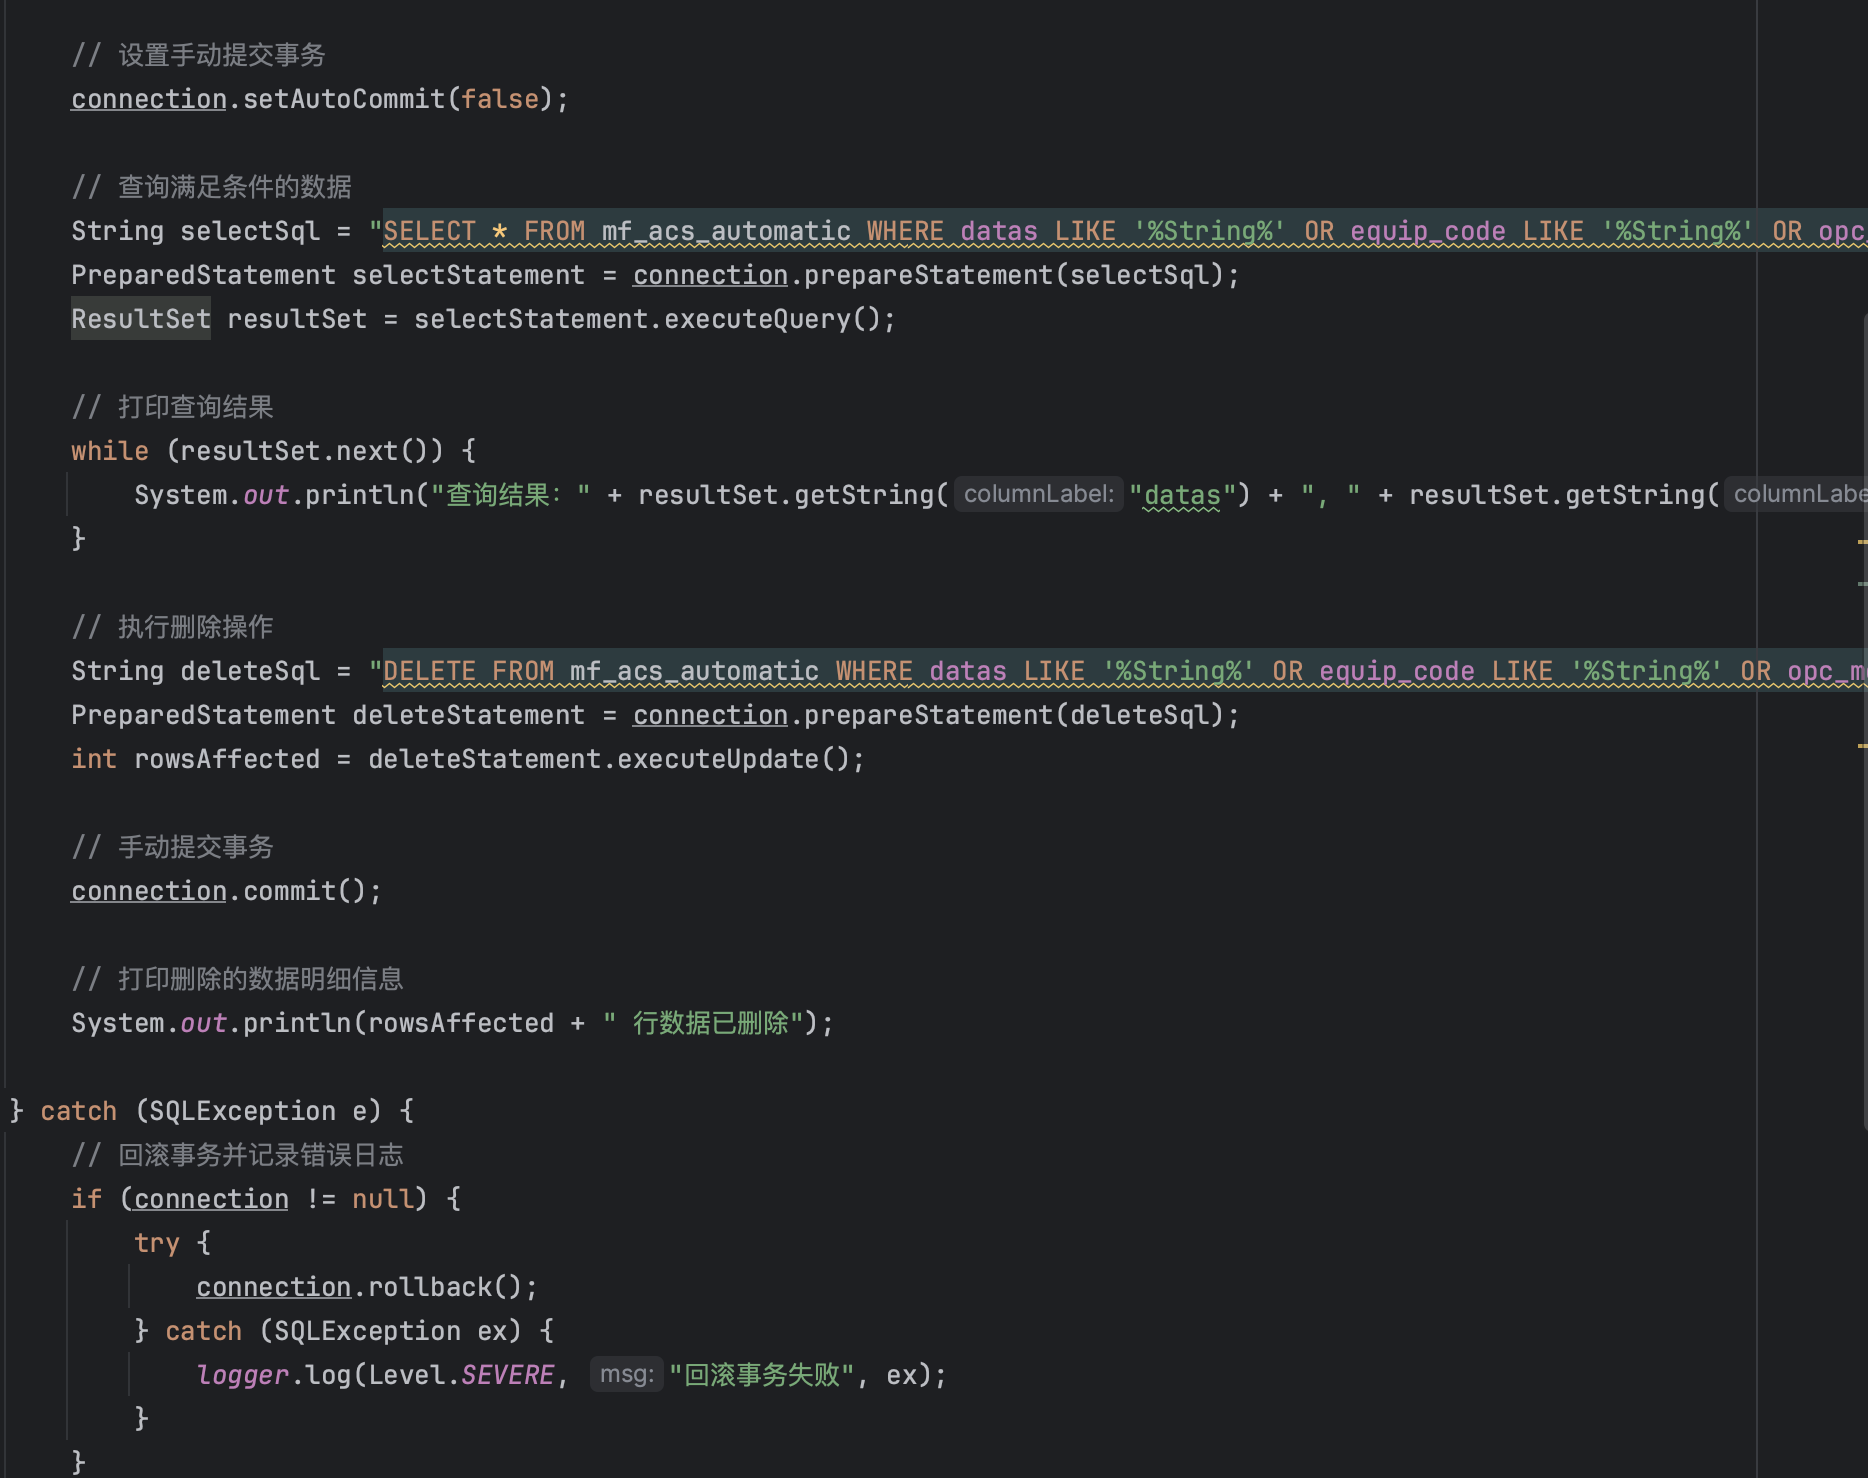Click catch (SQLException e) clause
This screenshot has width=1868, height=1478.
[210, 1111]
